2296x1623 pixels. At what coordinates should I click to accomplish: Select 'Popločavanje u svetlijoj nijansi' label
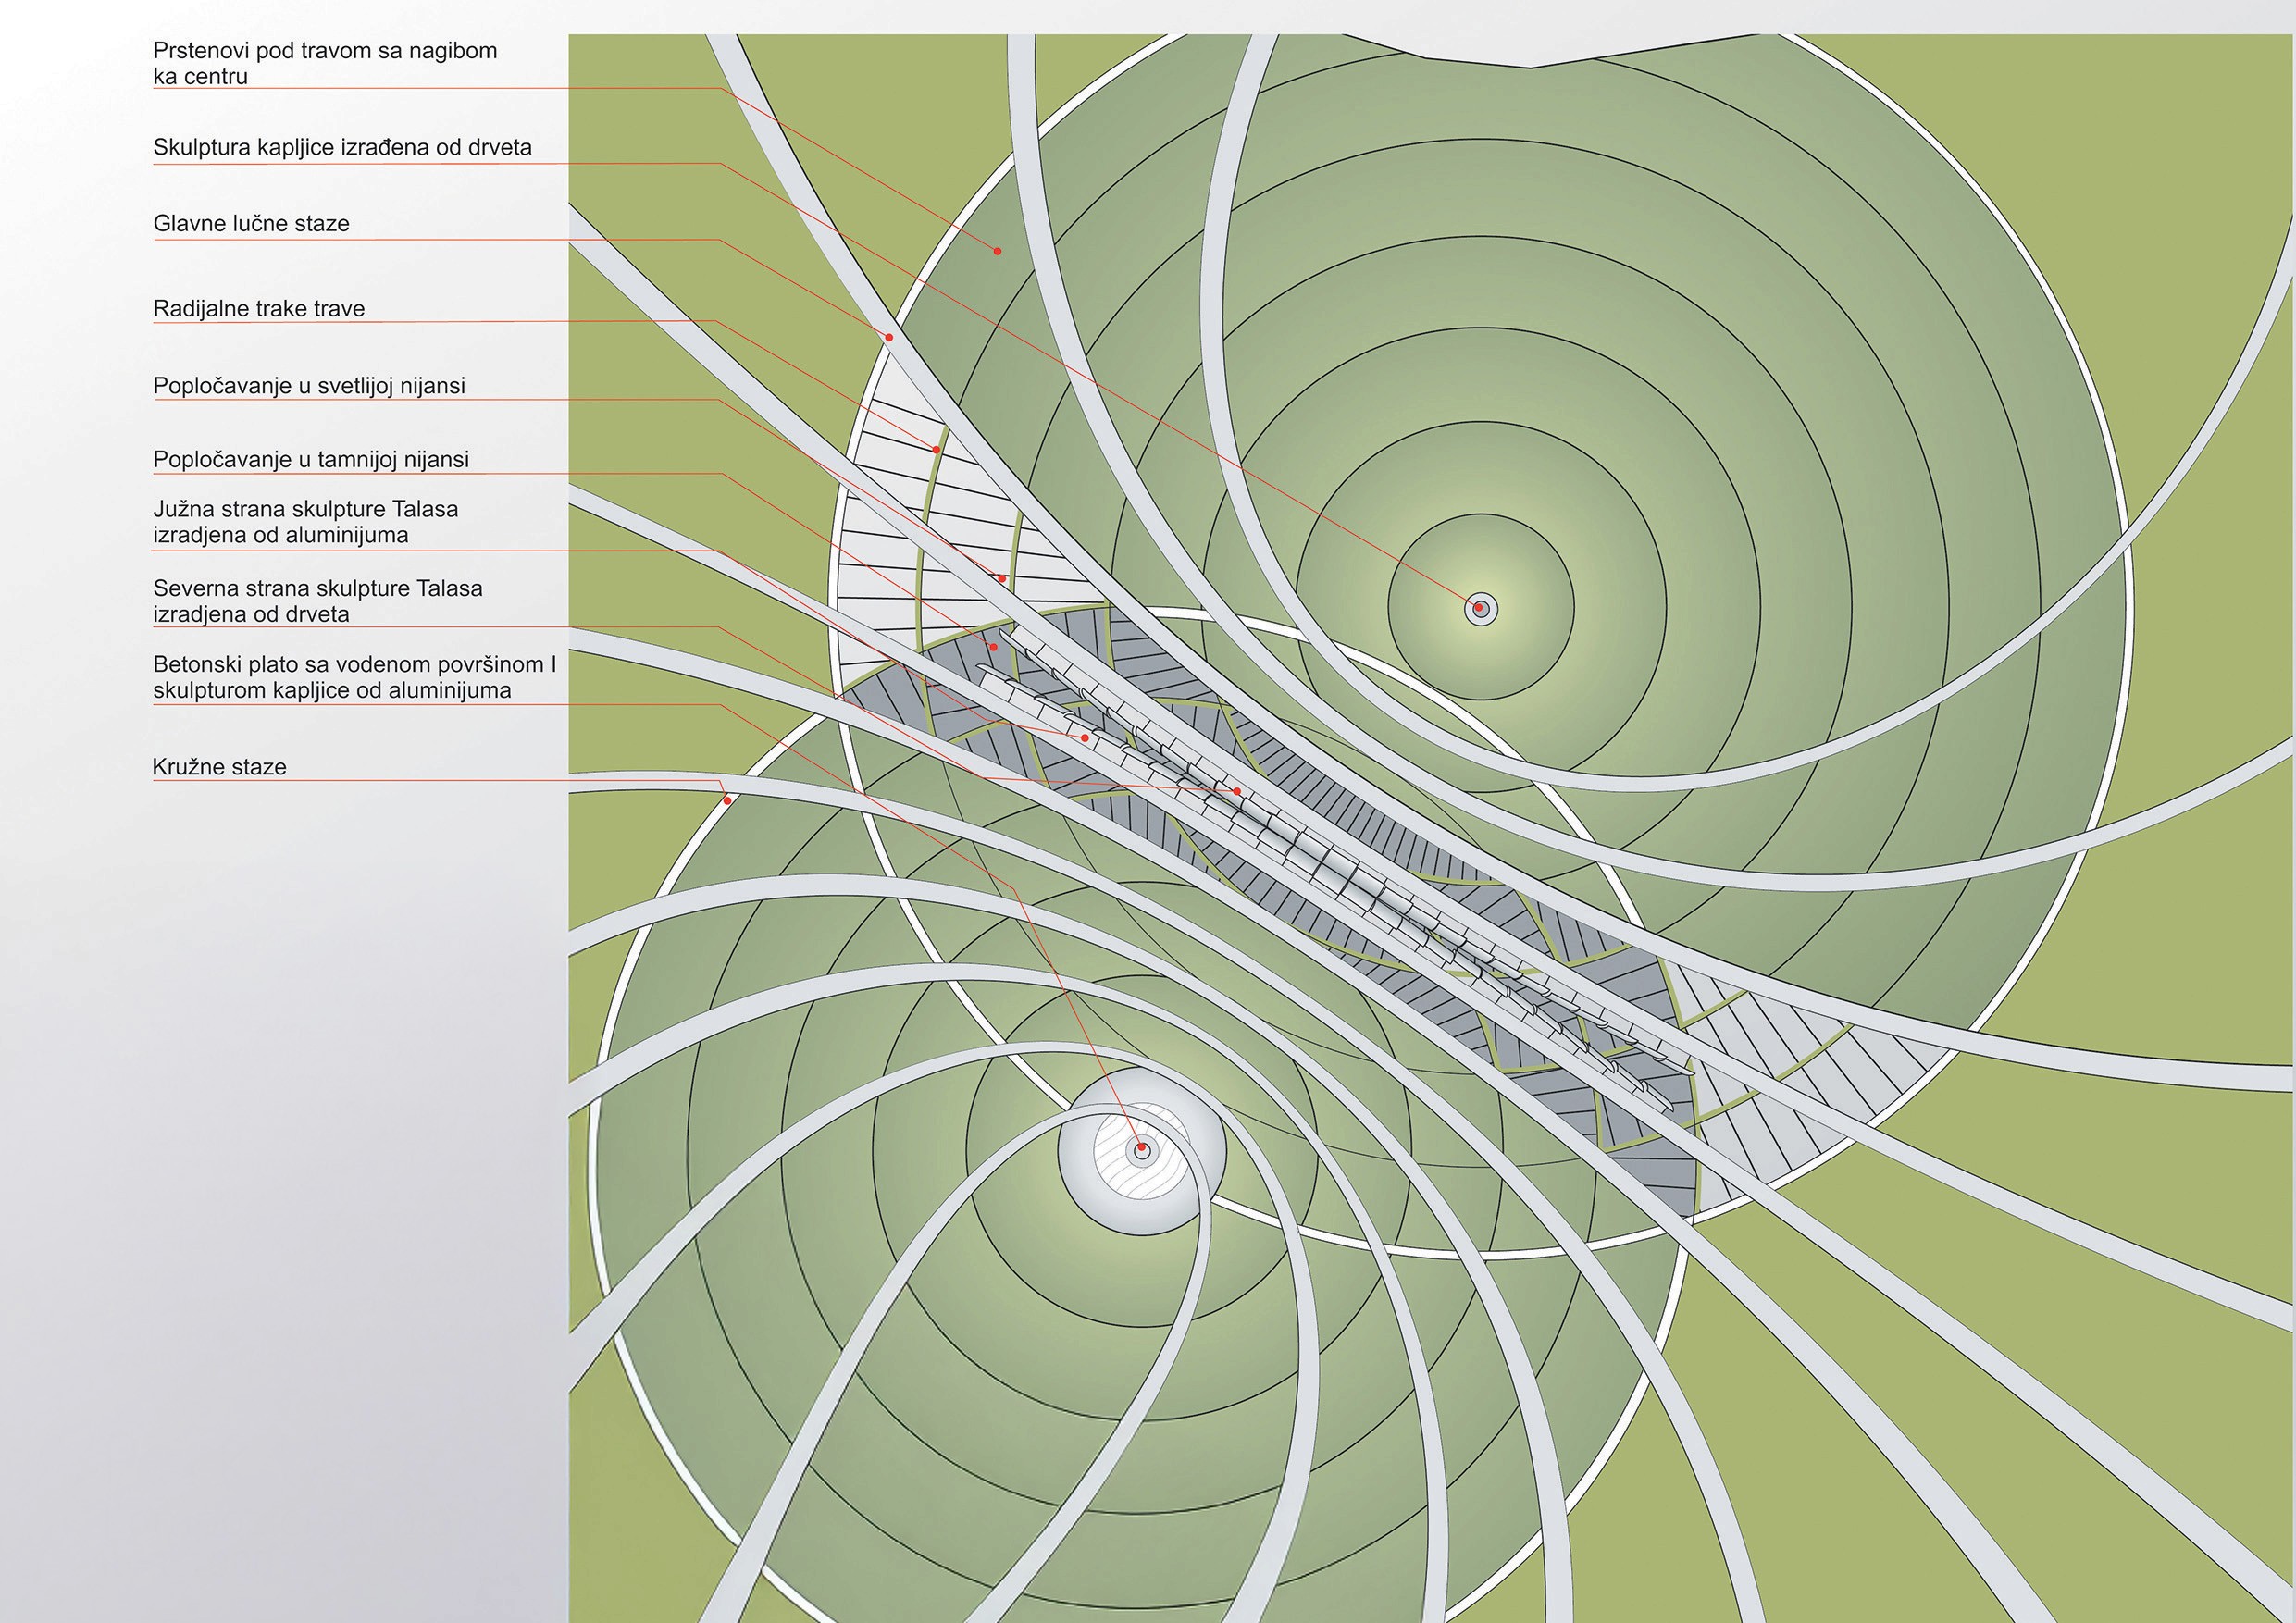tap(309, 386)
